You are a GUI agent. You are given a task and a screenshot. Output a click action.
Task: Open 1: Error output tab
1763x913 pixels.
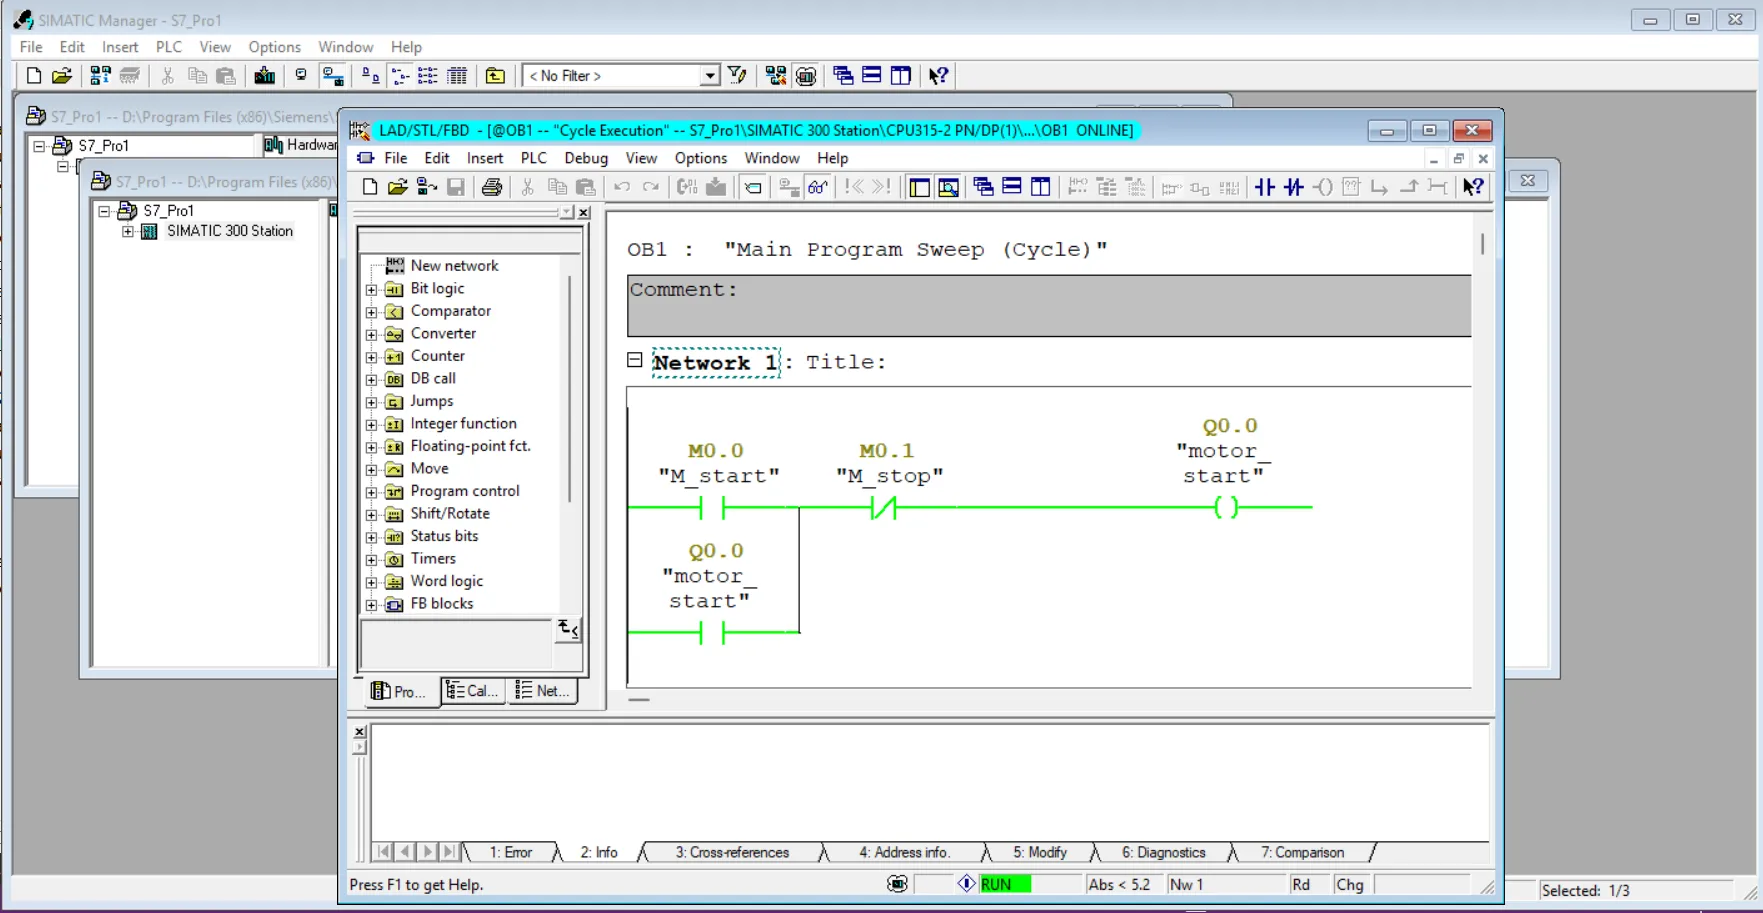coord(510,852)
